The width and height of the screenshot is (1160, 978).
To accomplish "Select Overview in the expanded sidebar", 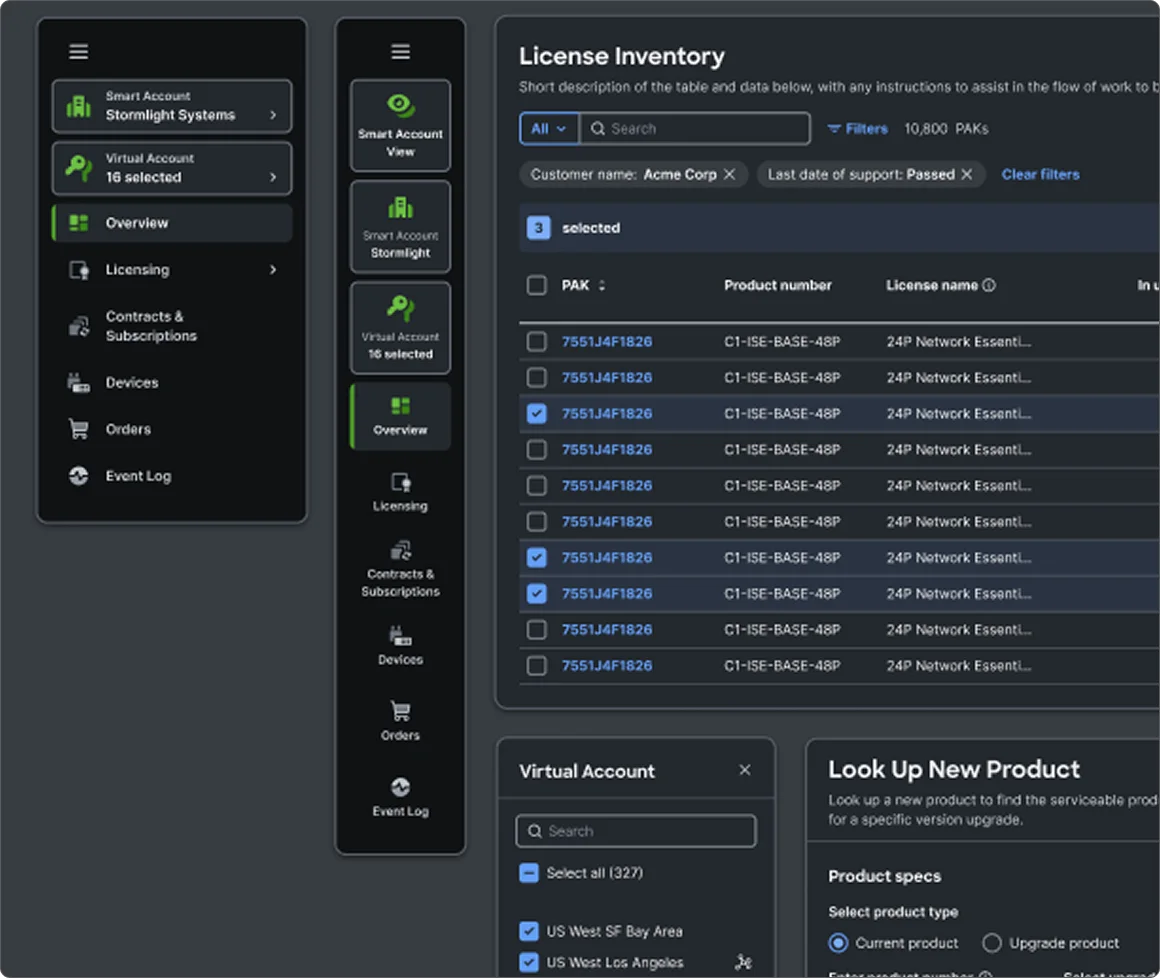I will [172, 223].
